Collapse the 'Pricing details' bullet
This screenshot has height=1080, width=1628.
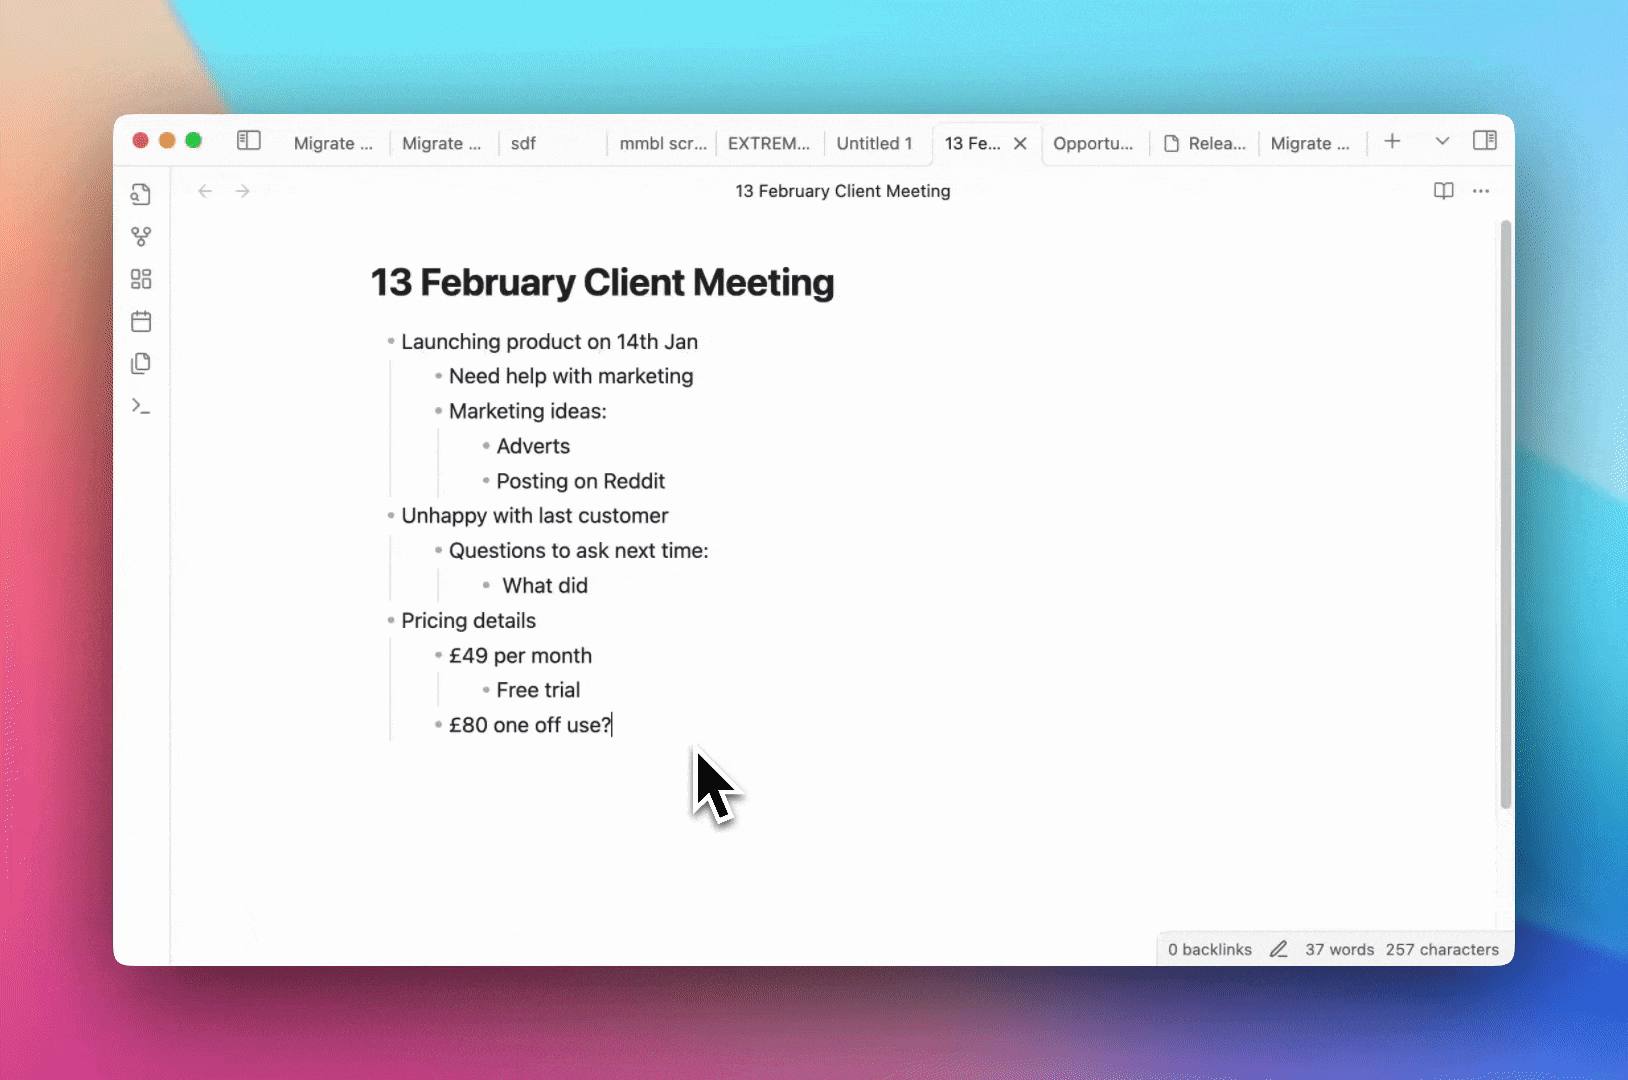click(x=391, y=621)
